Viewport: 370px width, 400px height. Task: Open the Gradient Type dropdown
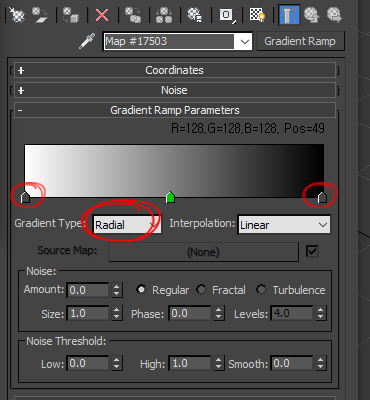pos(127,225)
